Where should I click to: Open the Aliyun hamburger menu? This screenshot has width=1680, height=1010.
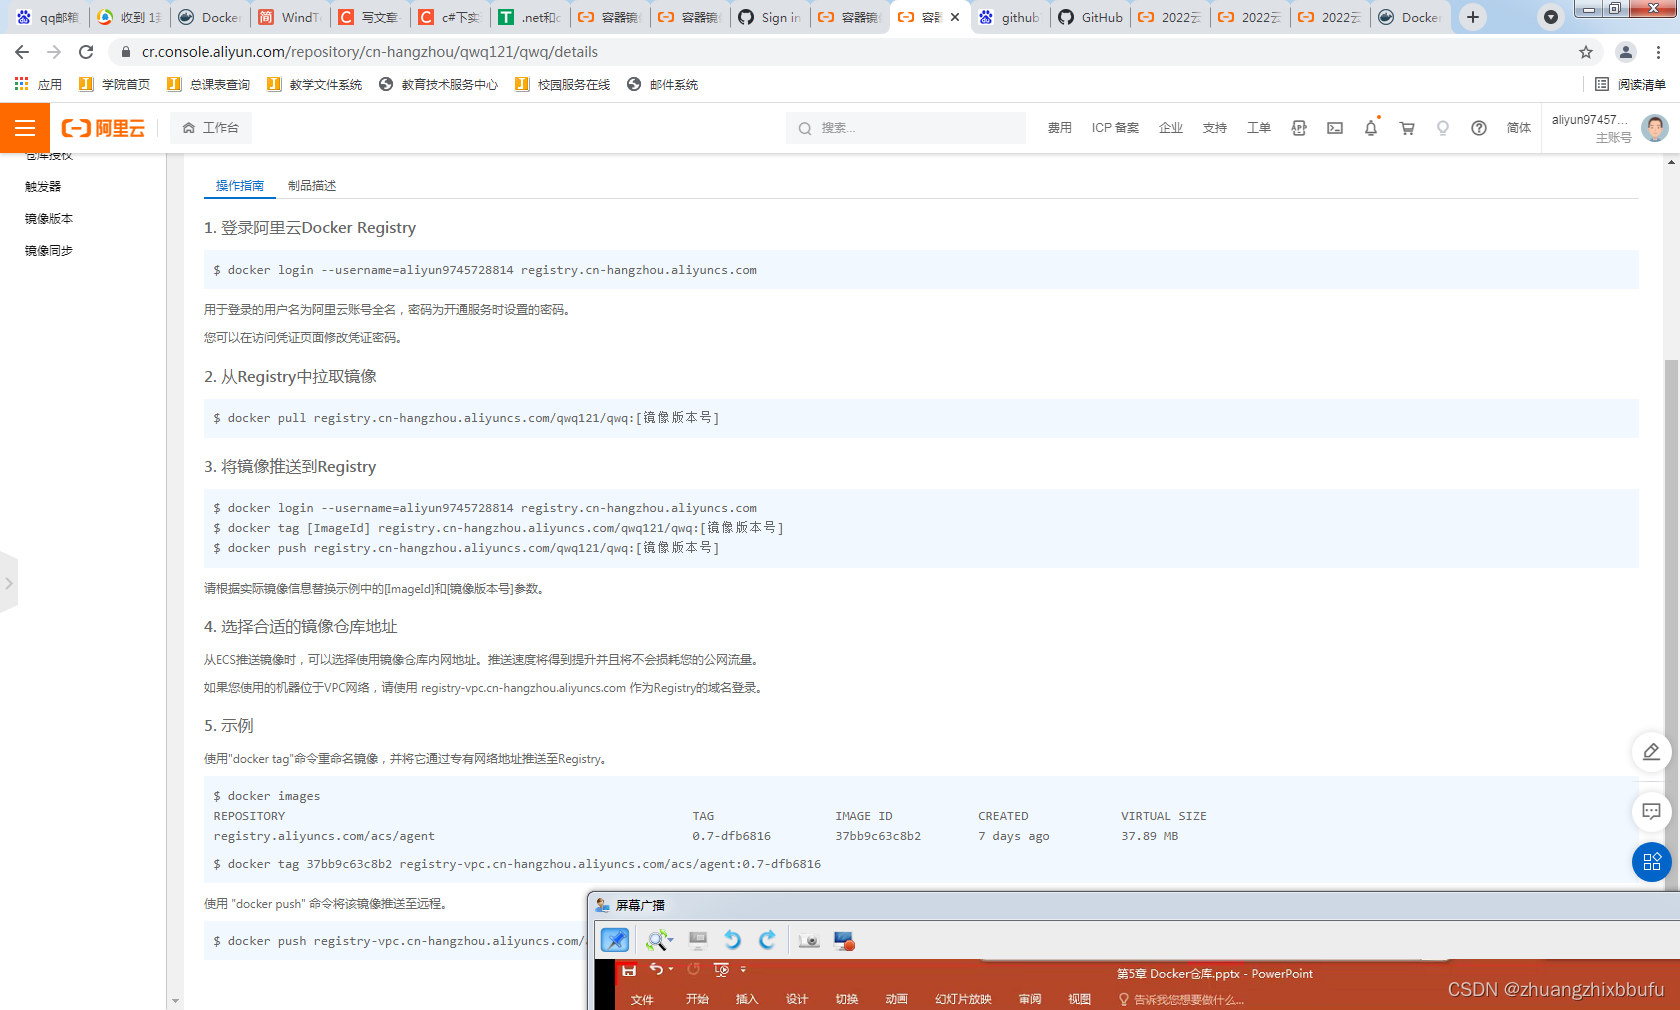click(25, 128)
